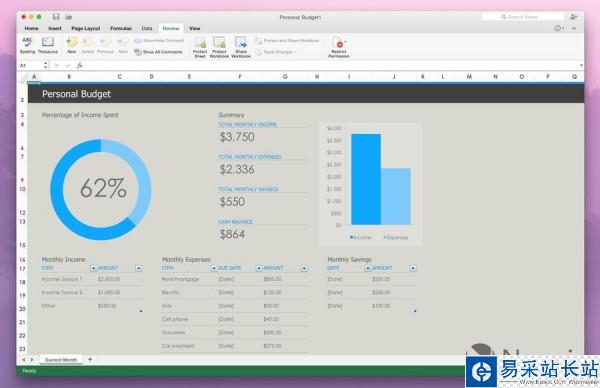Viewport: 600px width, 388px height.
Task: Click the previous sheet arrow
Action: pos(23,360)
